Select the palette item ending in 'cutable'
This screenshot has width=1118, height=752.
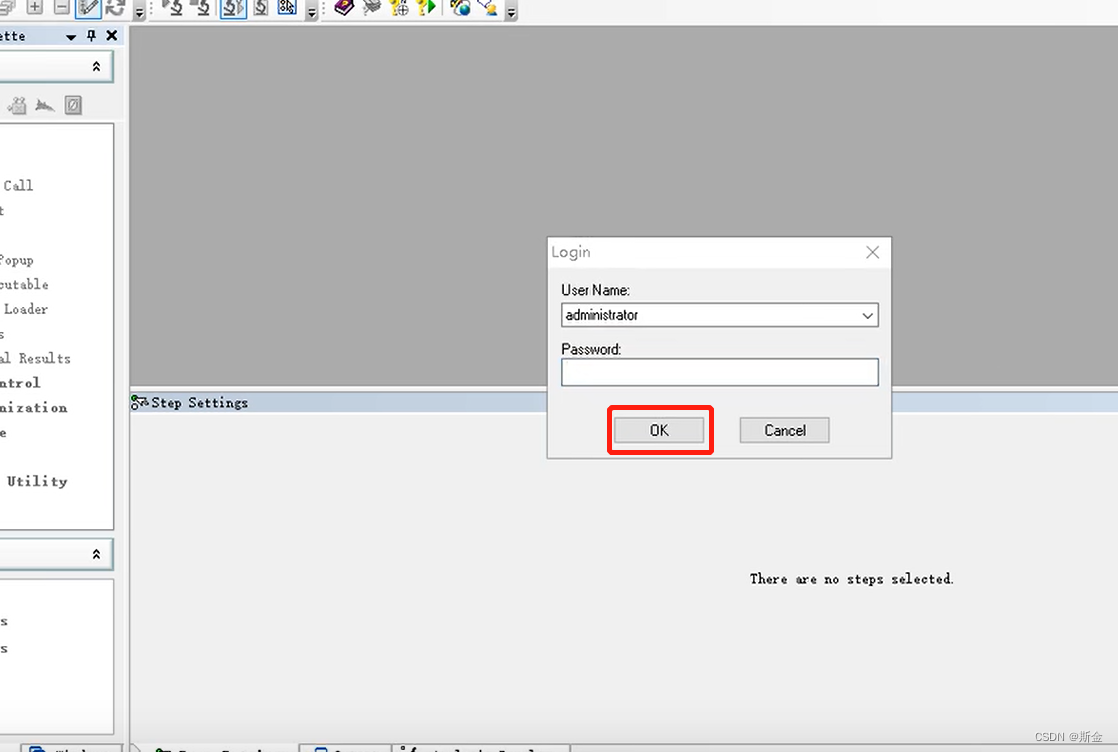point(24,284)
